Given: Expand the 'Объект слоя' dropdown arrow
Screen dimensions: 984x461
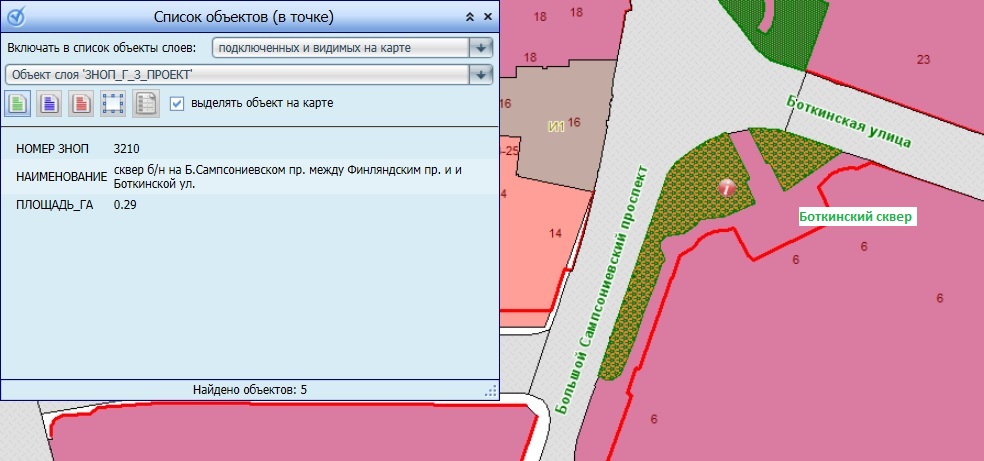Looking at the screenshot, I should (x=483, y=75).
